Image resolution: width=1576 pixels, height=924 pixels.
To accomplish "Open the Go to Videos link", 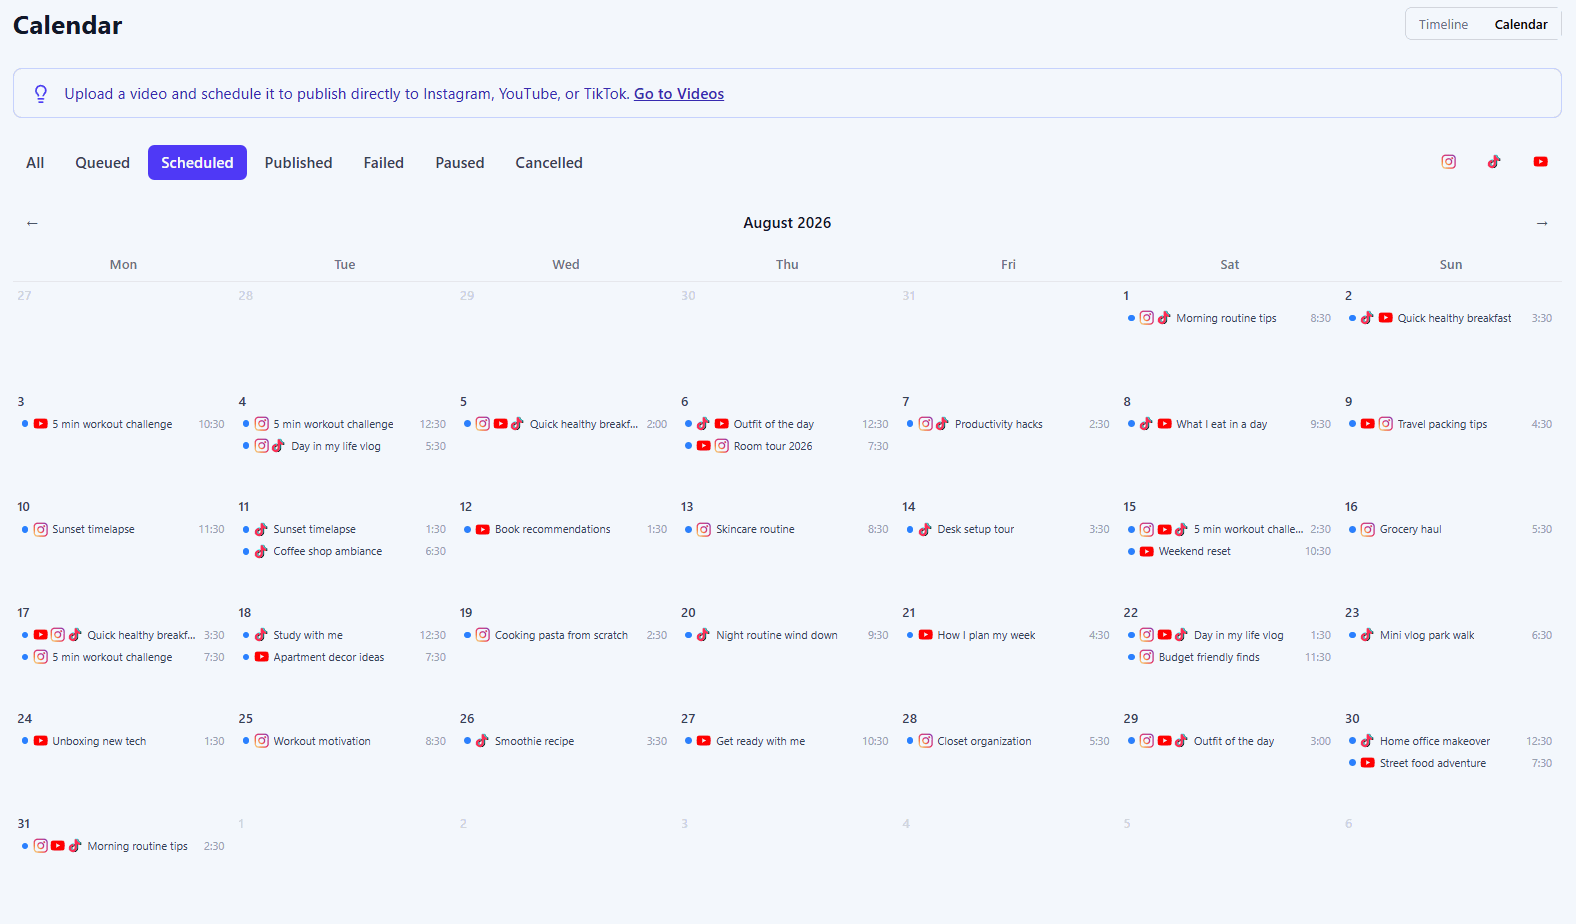I will pos(679,94).
